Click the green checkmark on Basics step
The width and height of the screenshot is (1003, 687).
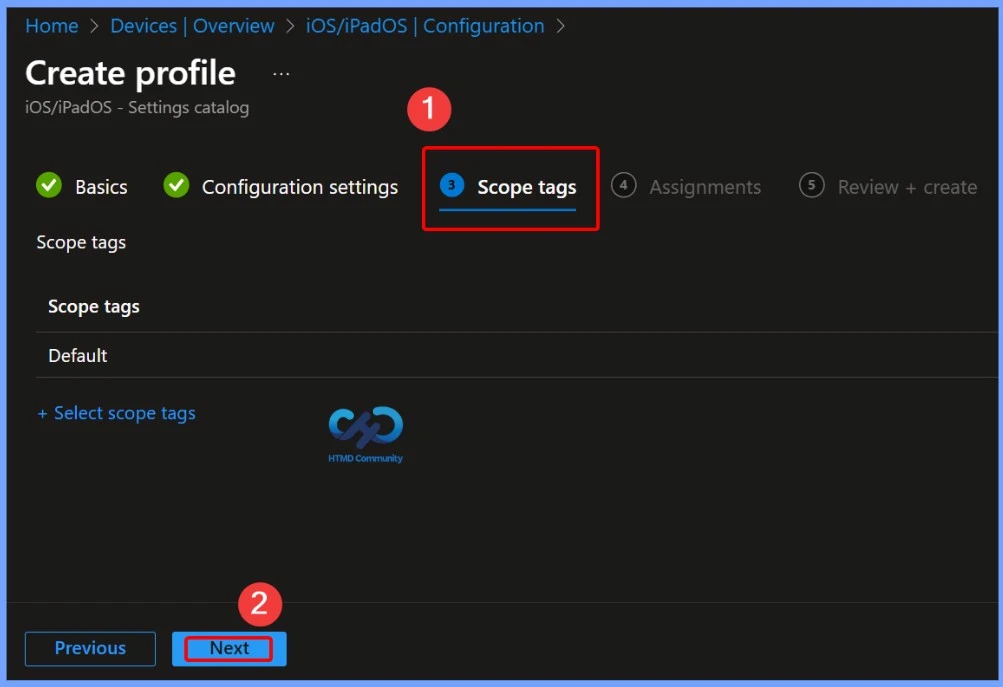(x=48, y=186)
